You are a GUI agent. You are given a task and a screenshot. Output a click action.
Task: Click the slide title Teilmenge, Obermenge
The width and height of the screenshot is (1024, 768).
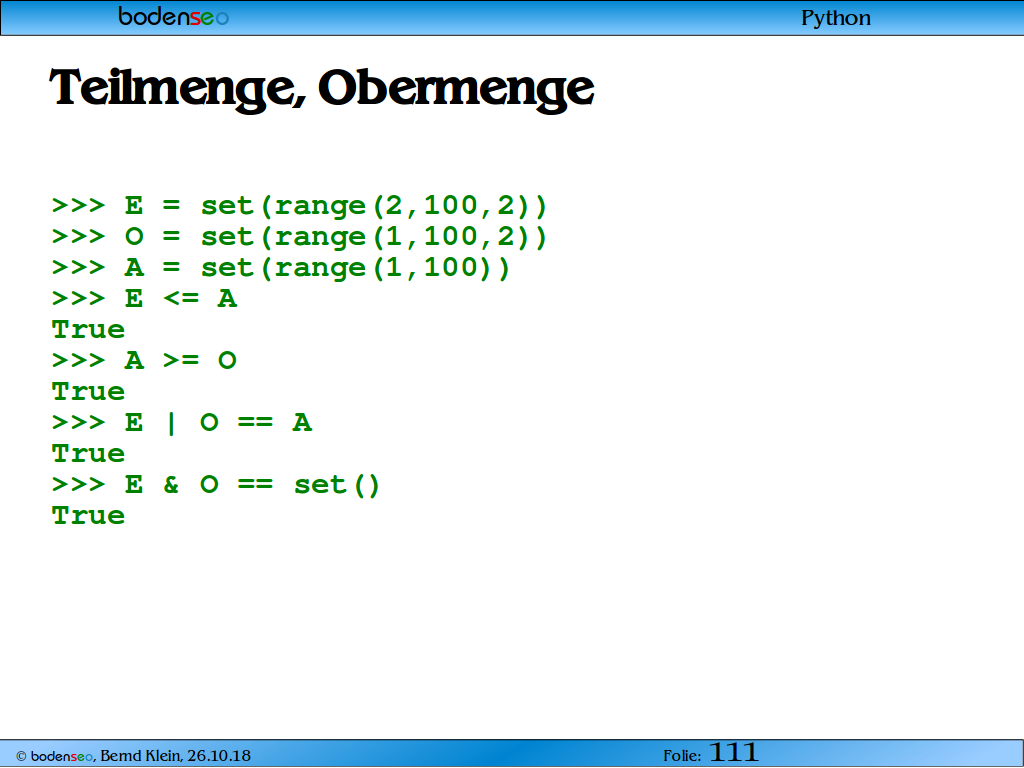click(x=322, y=89)
